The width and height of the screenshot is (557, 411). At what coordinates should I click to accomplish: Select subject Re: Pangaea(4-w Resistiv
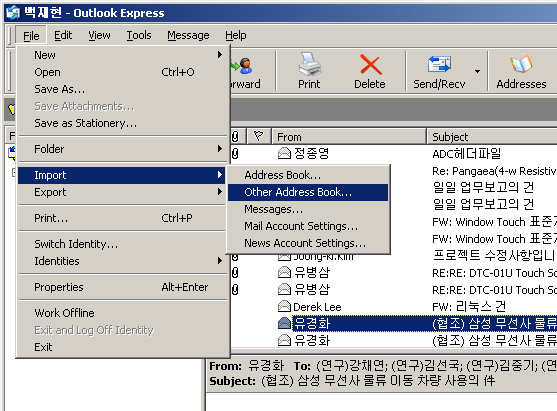494,171
